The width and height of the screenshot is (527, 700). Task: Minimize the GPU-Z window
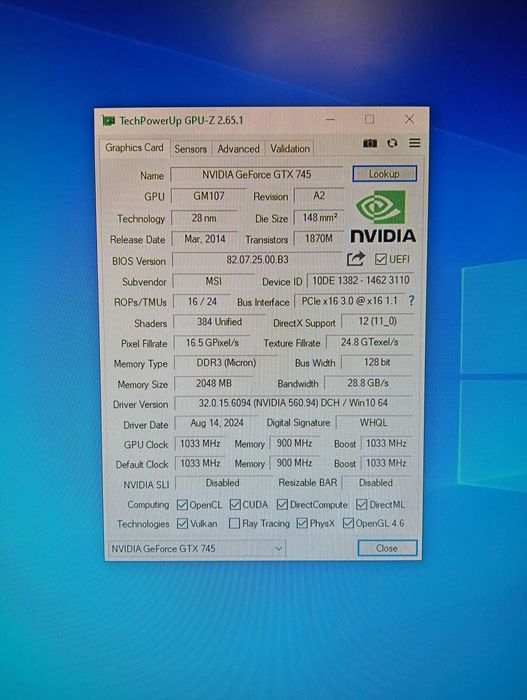tap(330, 120)
